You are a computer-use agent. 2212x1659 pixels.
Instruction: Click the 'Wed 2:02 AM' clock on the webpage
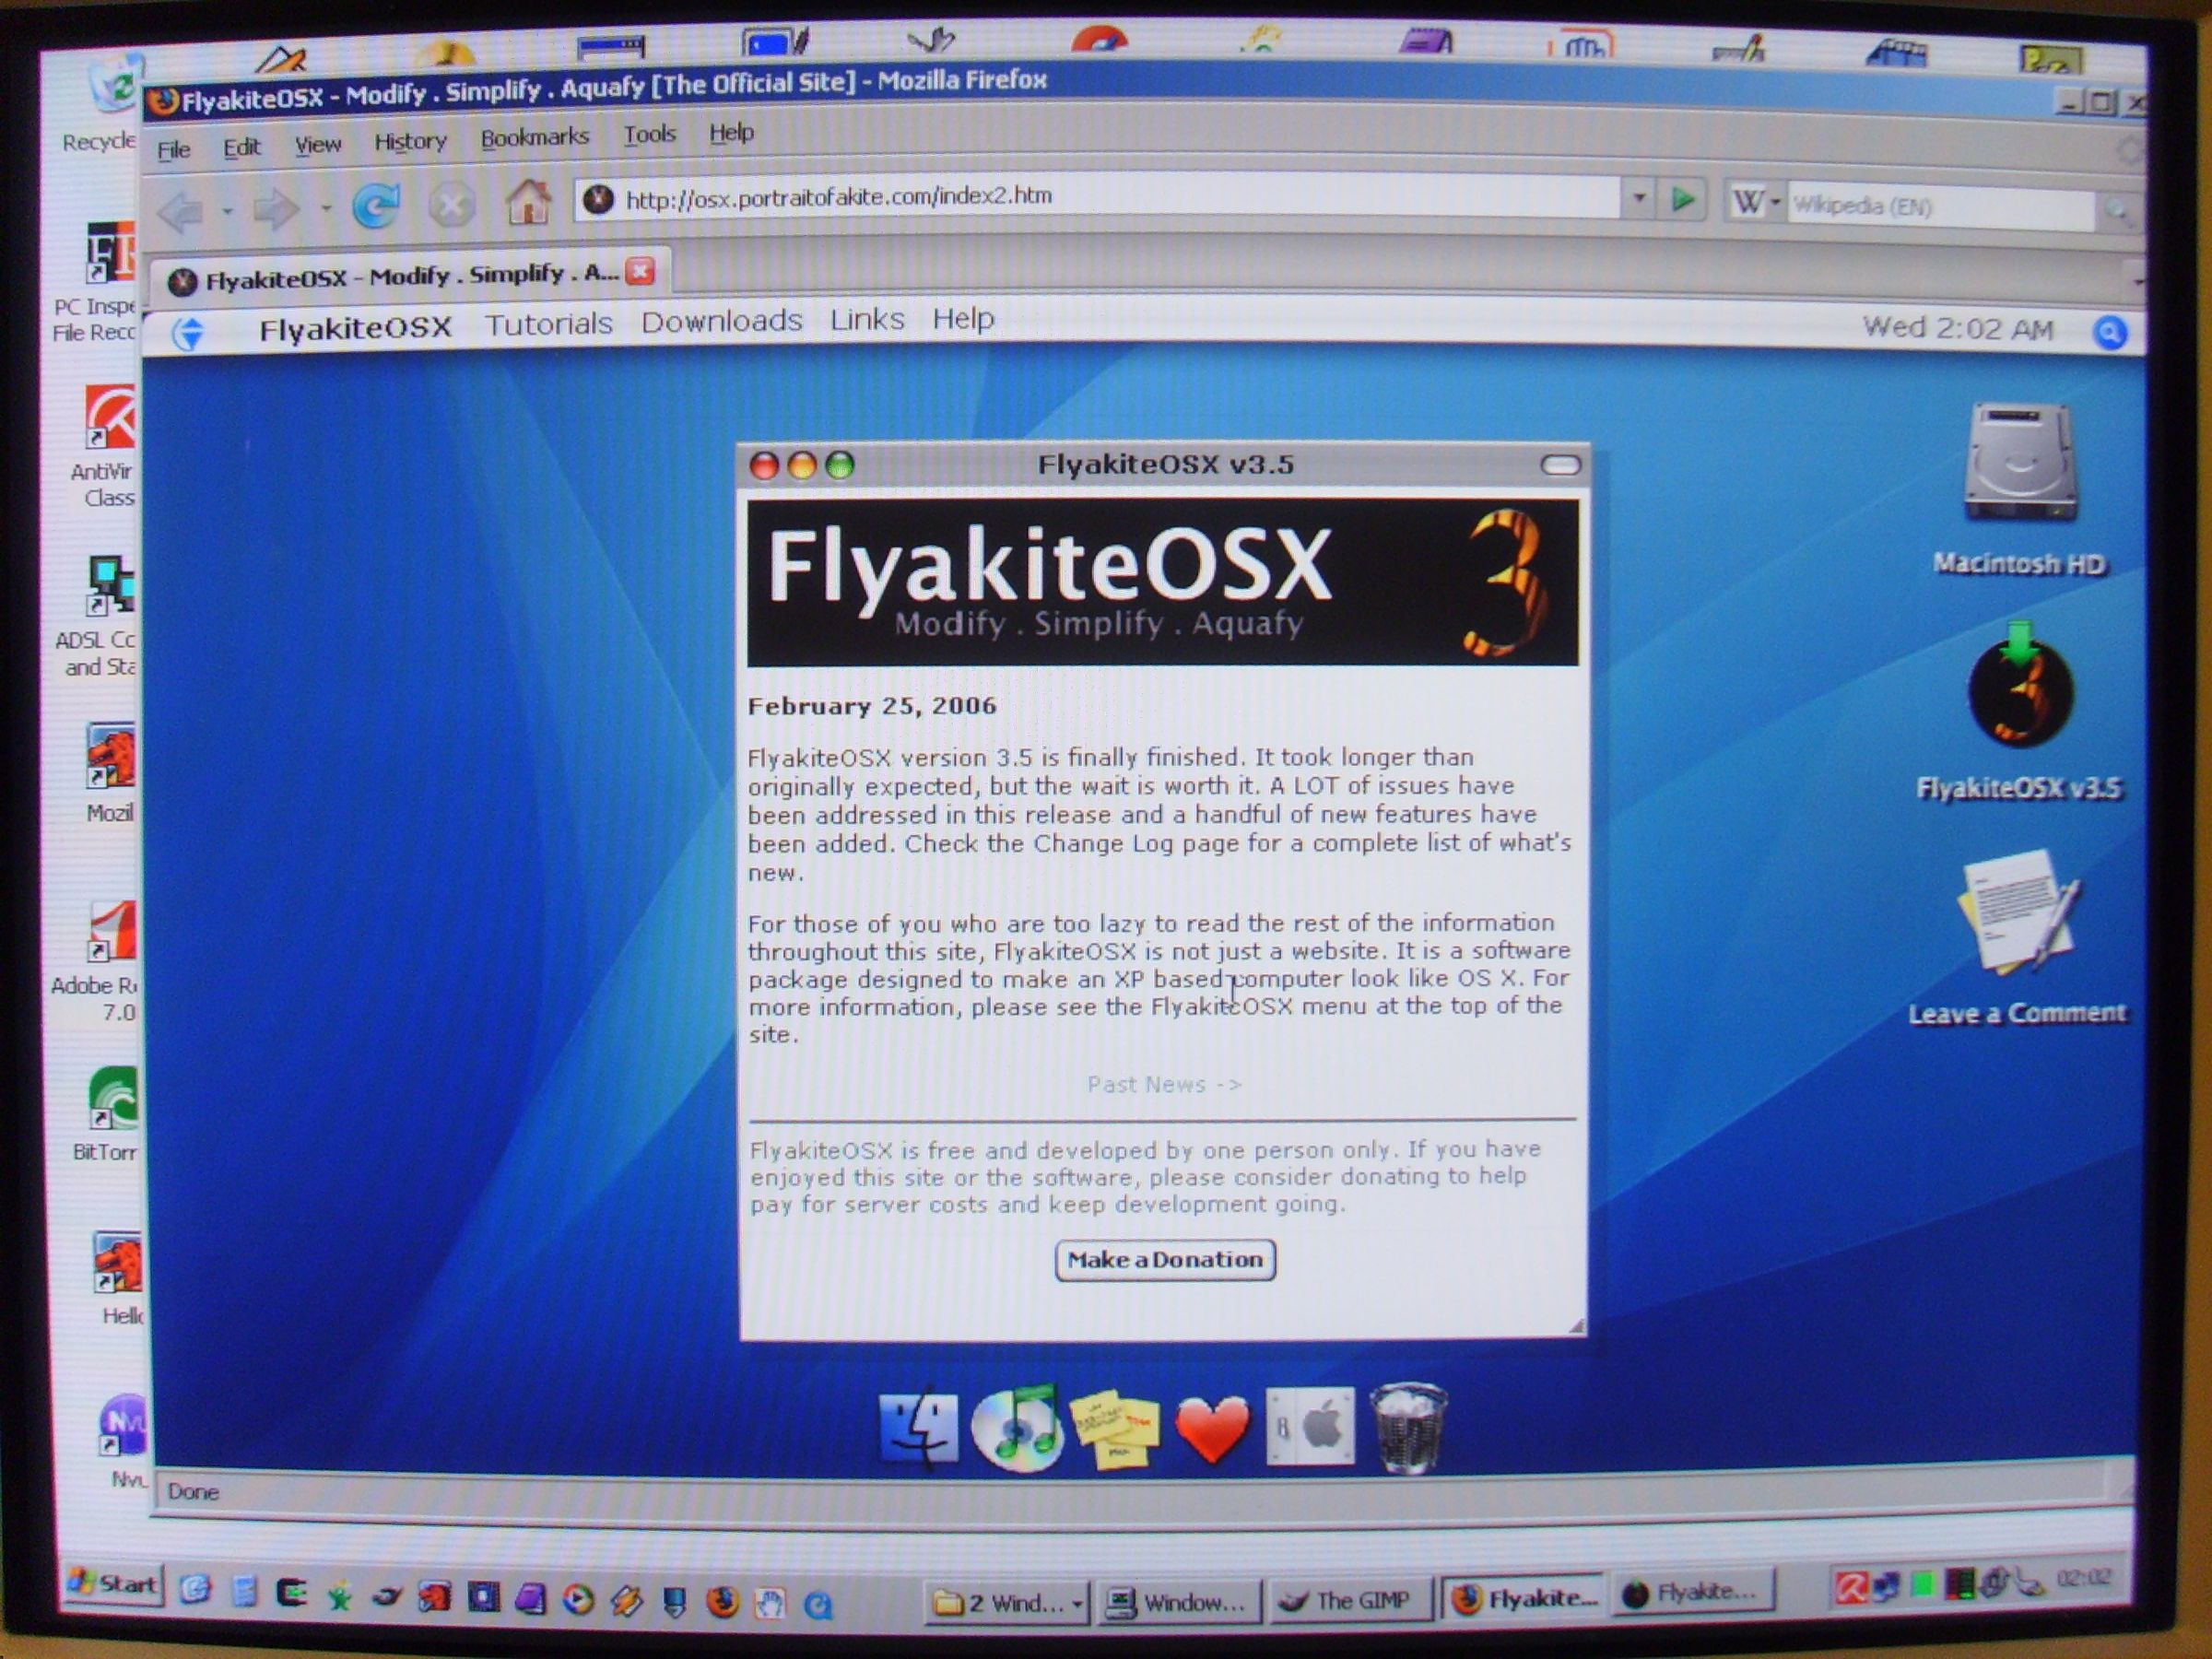coord(1957,329)
